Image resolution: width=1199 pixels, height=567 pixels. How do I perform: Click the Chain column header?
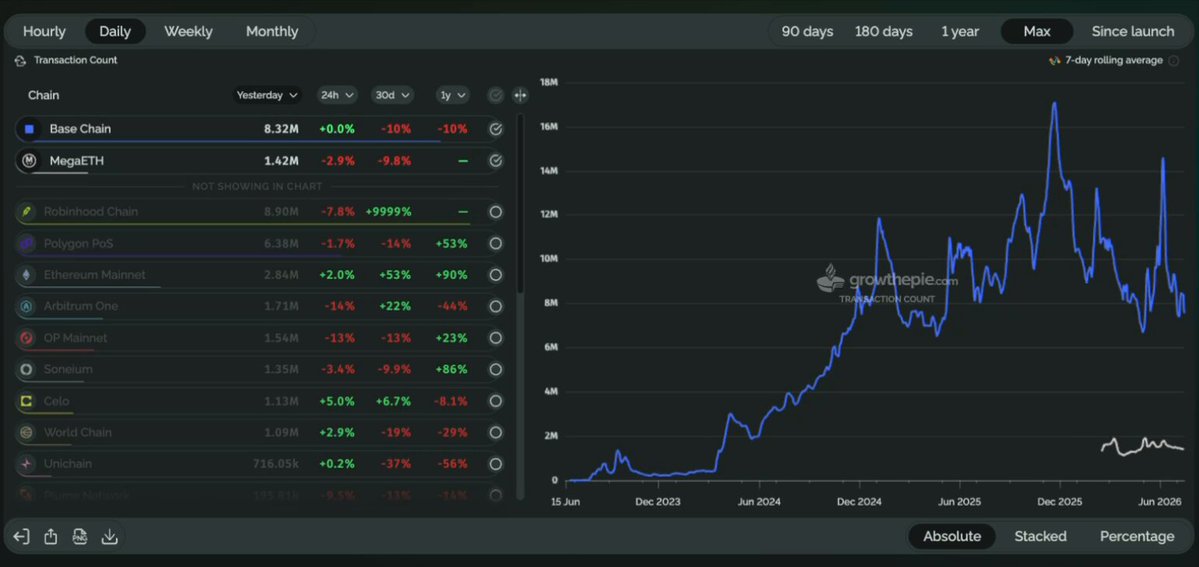coord(44,95)
